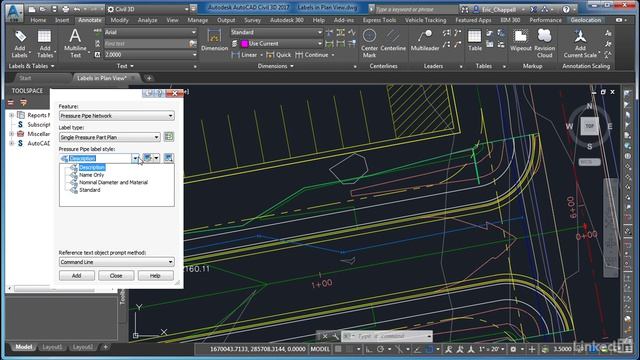
Task: Open the style edit options dropdown arrow
Action: pos(156,158)
